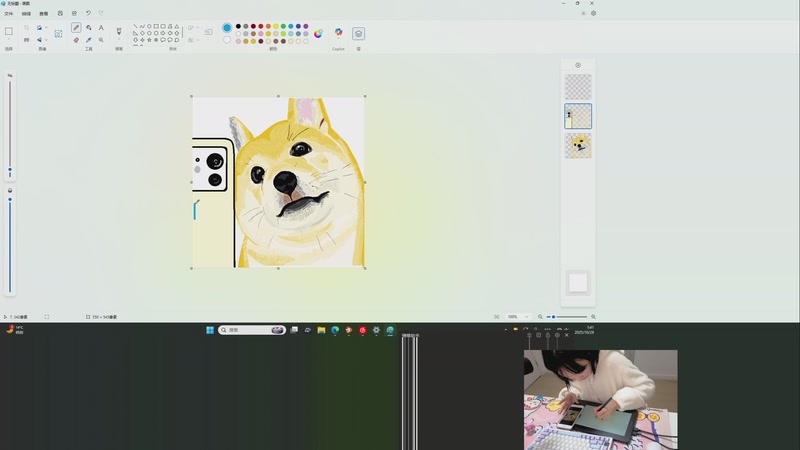The height and width of the screenshot is (450, 800).
Task: Click the redo arrow
Action: point(101,13)
